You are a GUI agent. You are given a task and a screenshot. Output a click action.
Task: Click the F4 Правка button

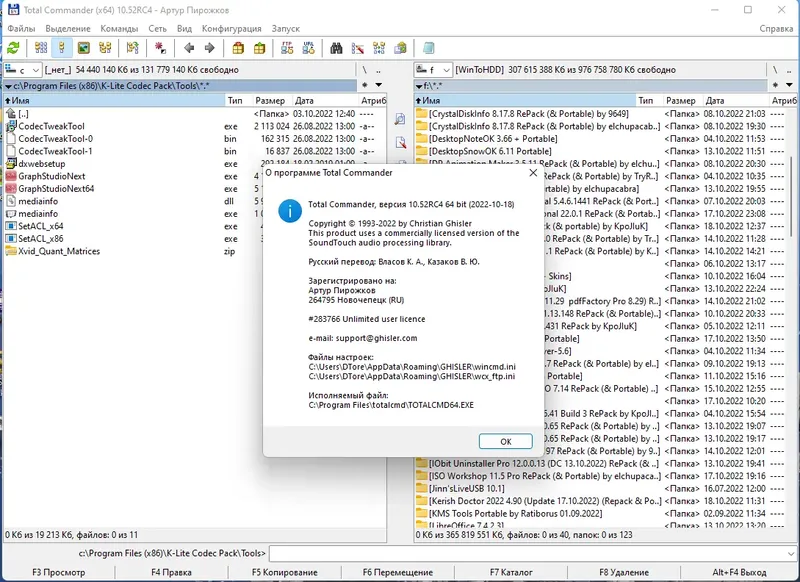coord(171,572)
